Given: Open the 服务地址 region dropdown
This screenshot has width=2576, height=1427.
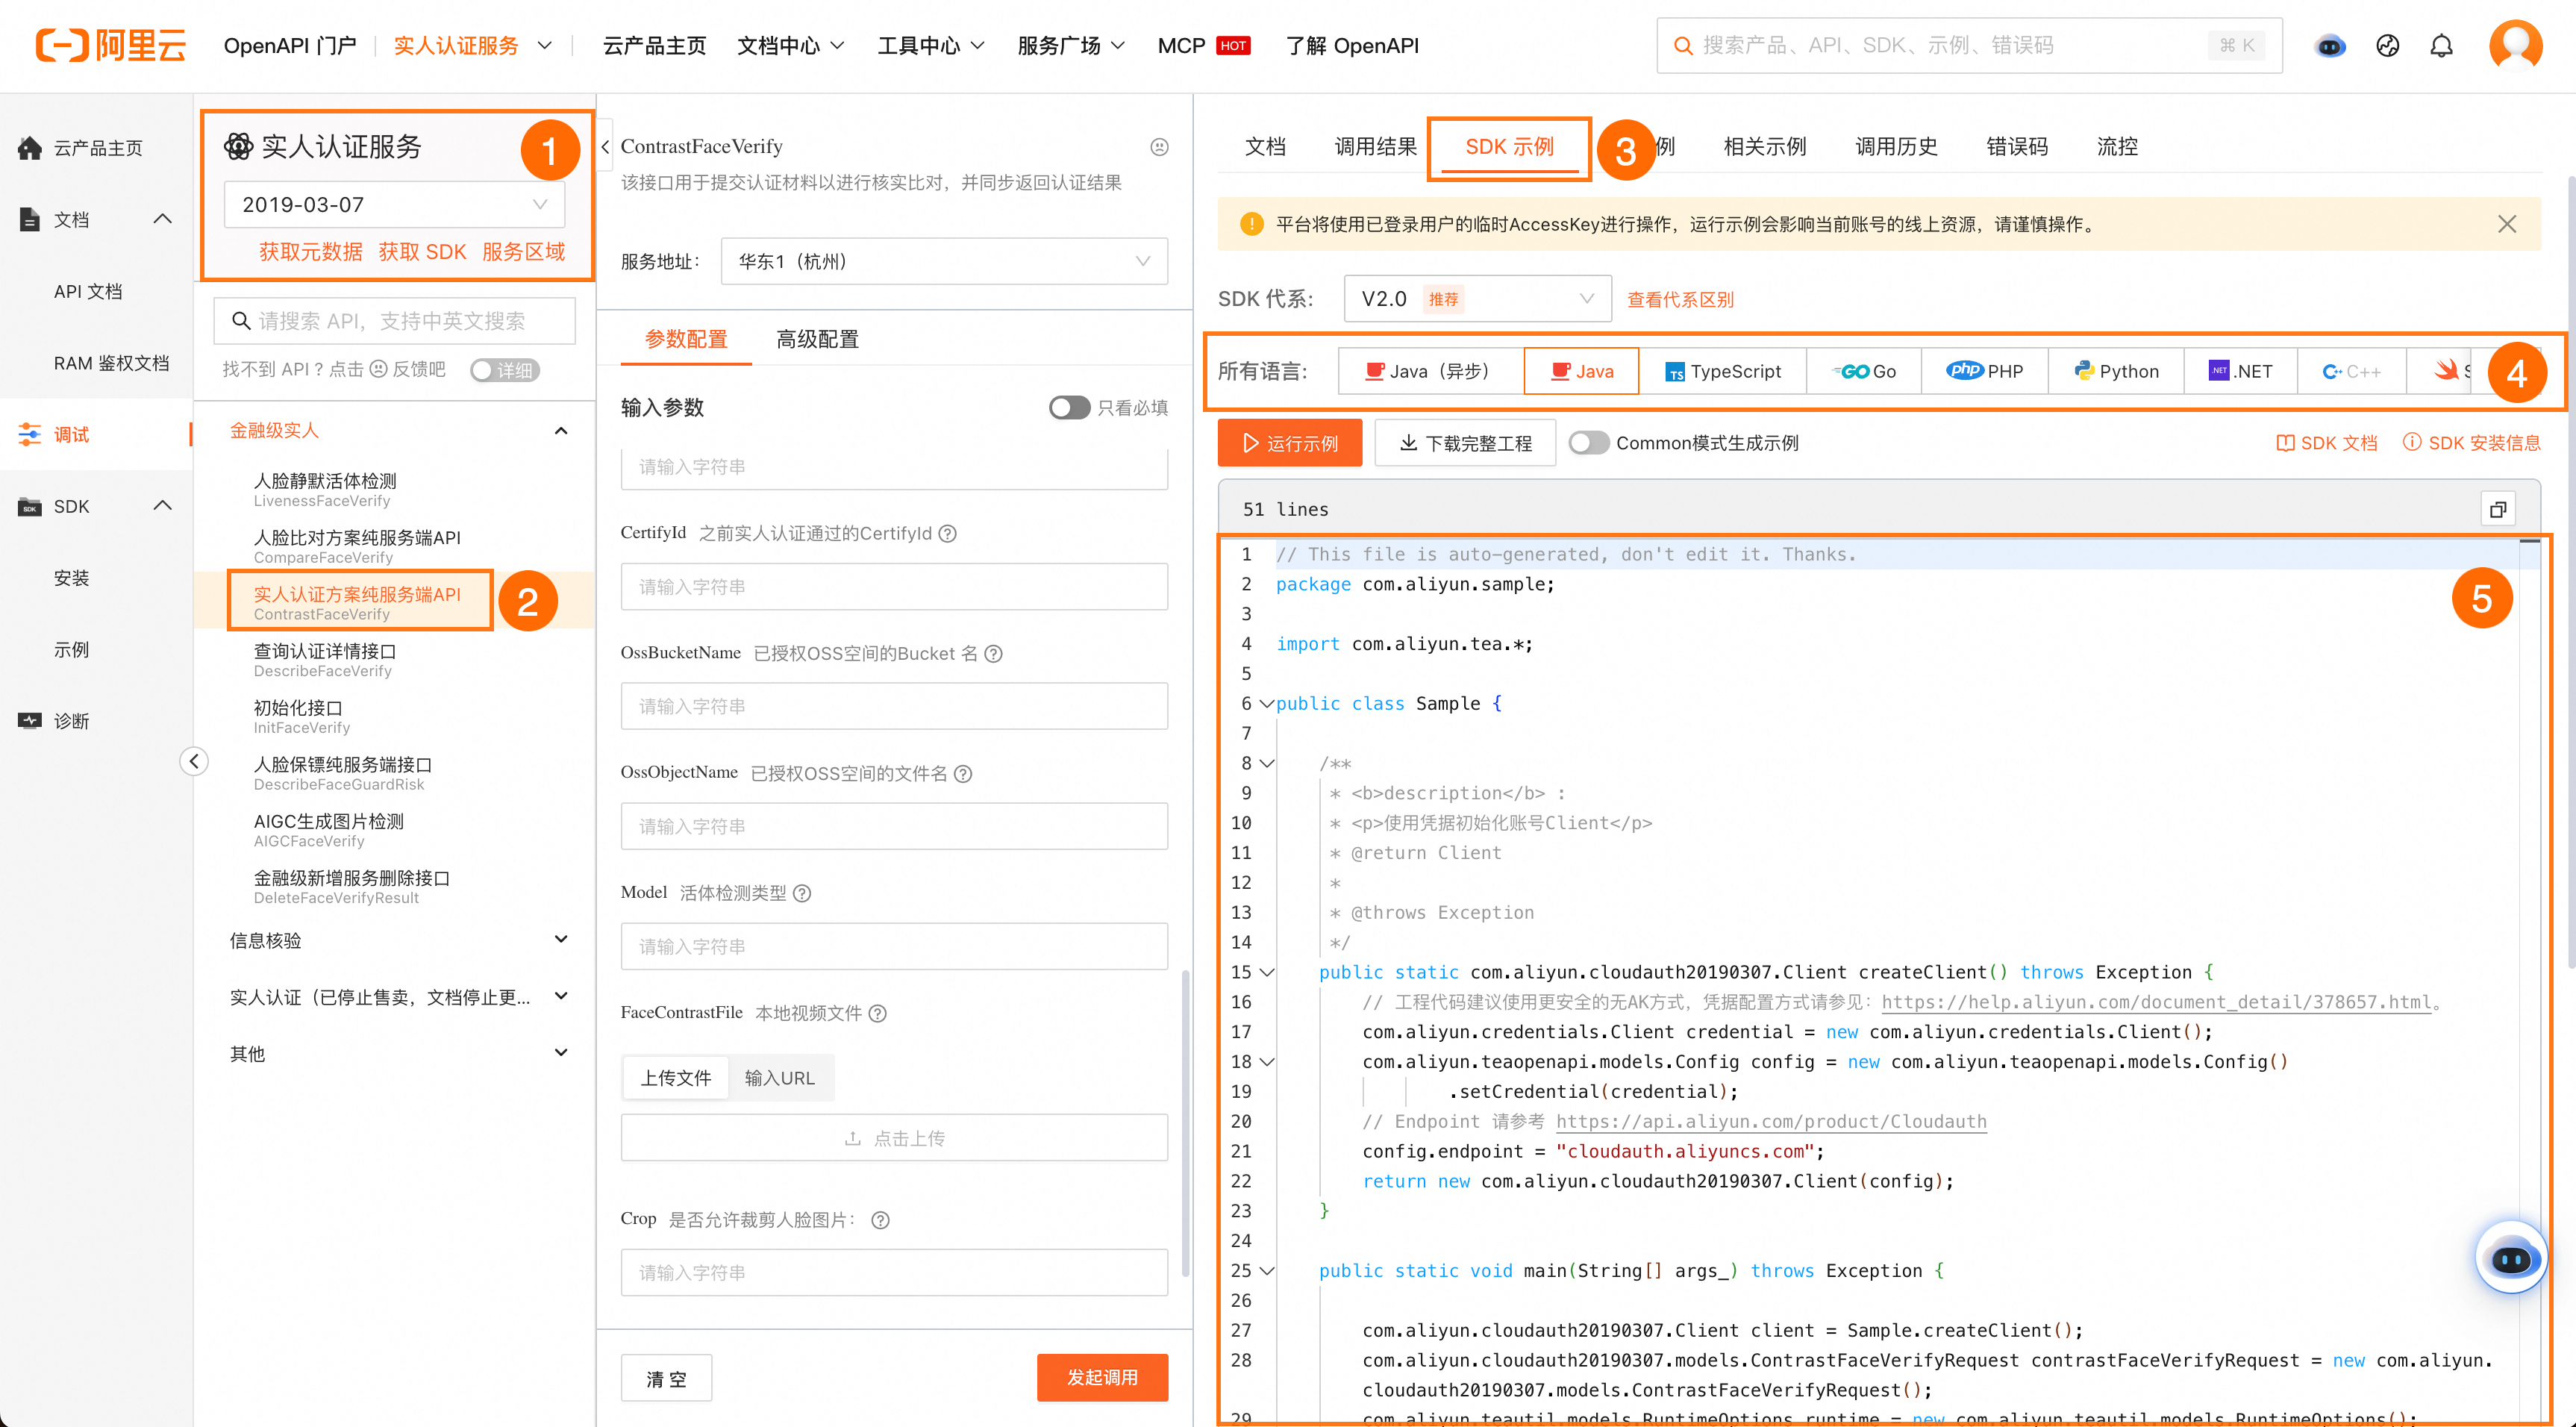Looking at the screenshot, I should coord(943,261).
